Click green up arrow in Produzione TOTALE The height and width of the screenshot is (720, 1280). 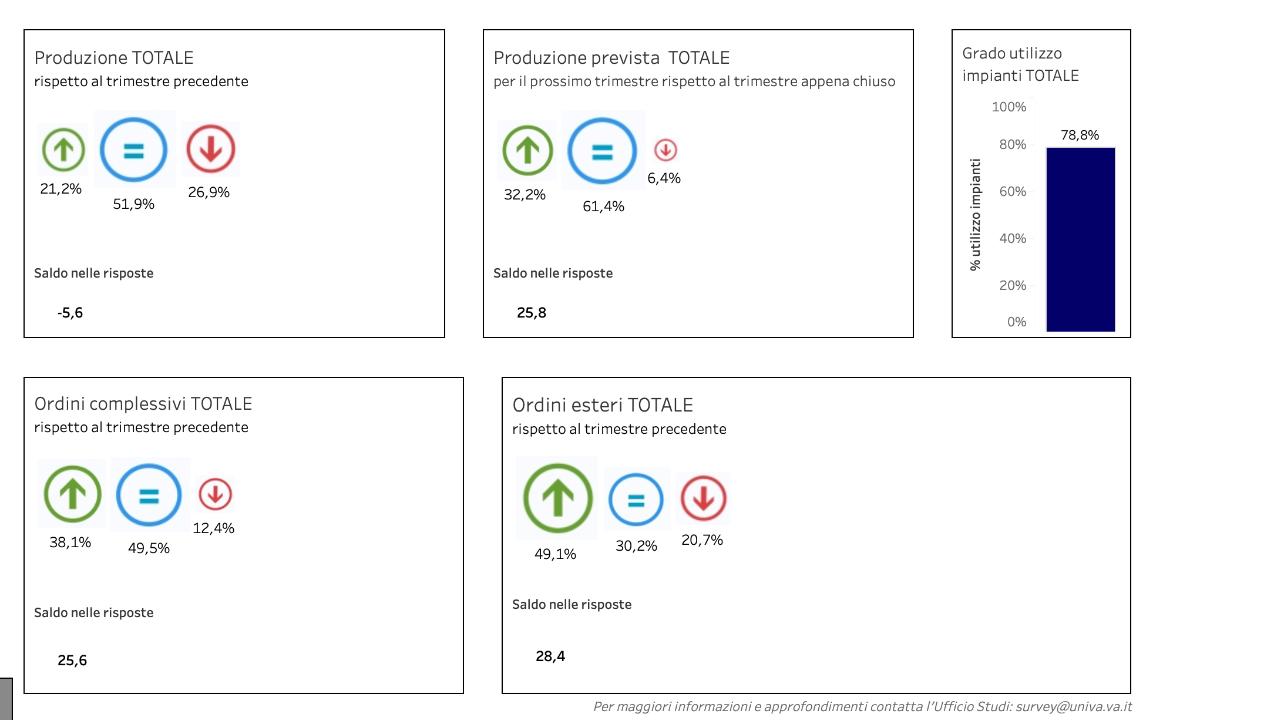63,150
